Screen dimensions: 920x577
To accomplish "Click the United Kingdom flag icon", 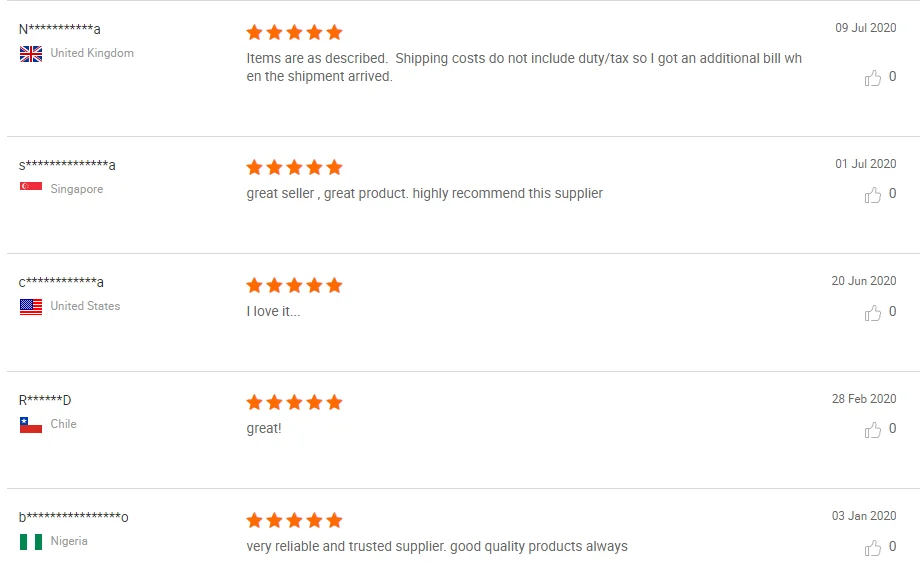I will [31, 54].
